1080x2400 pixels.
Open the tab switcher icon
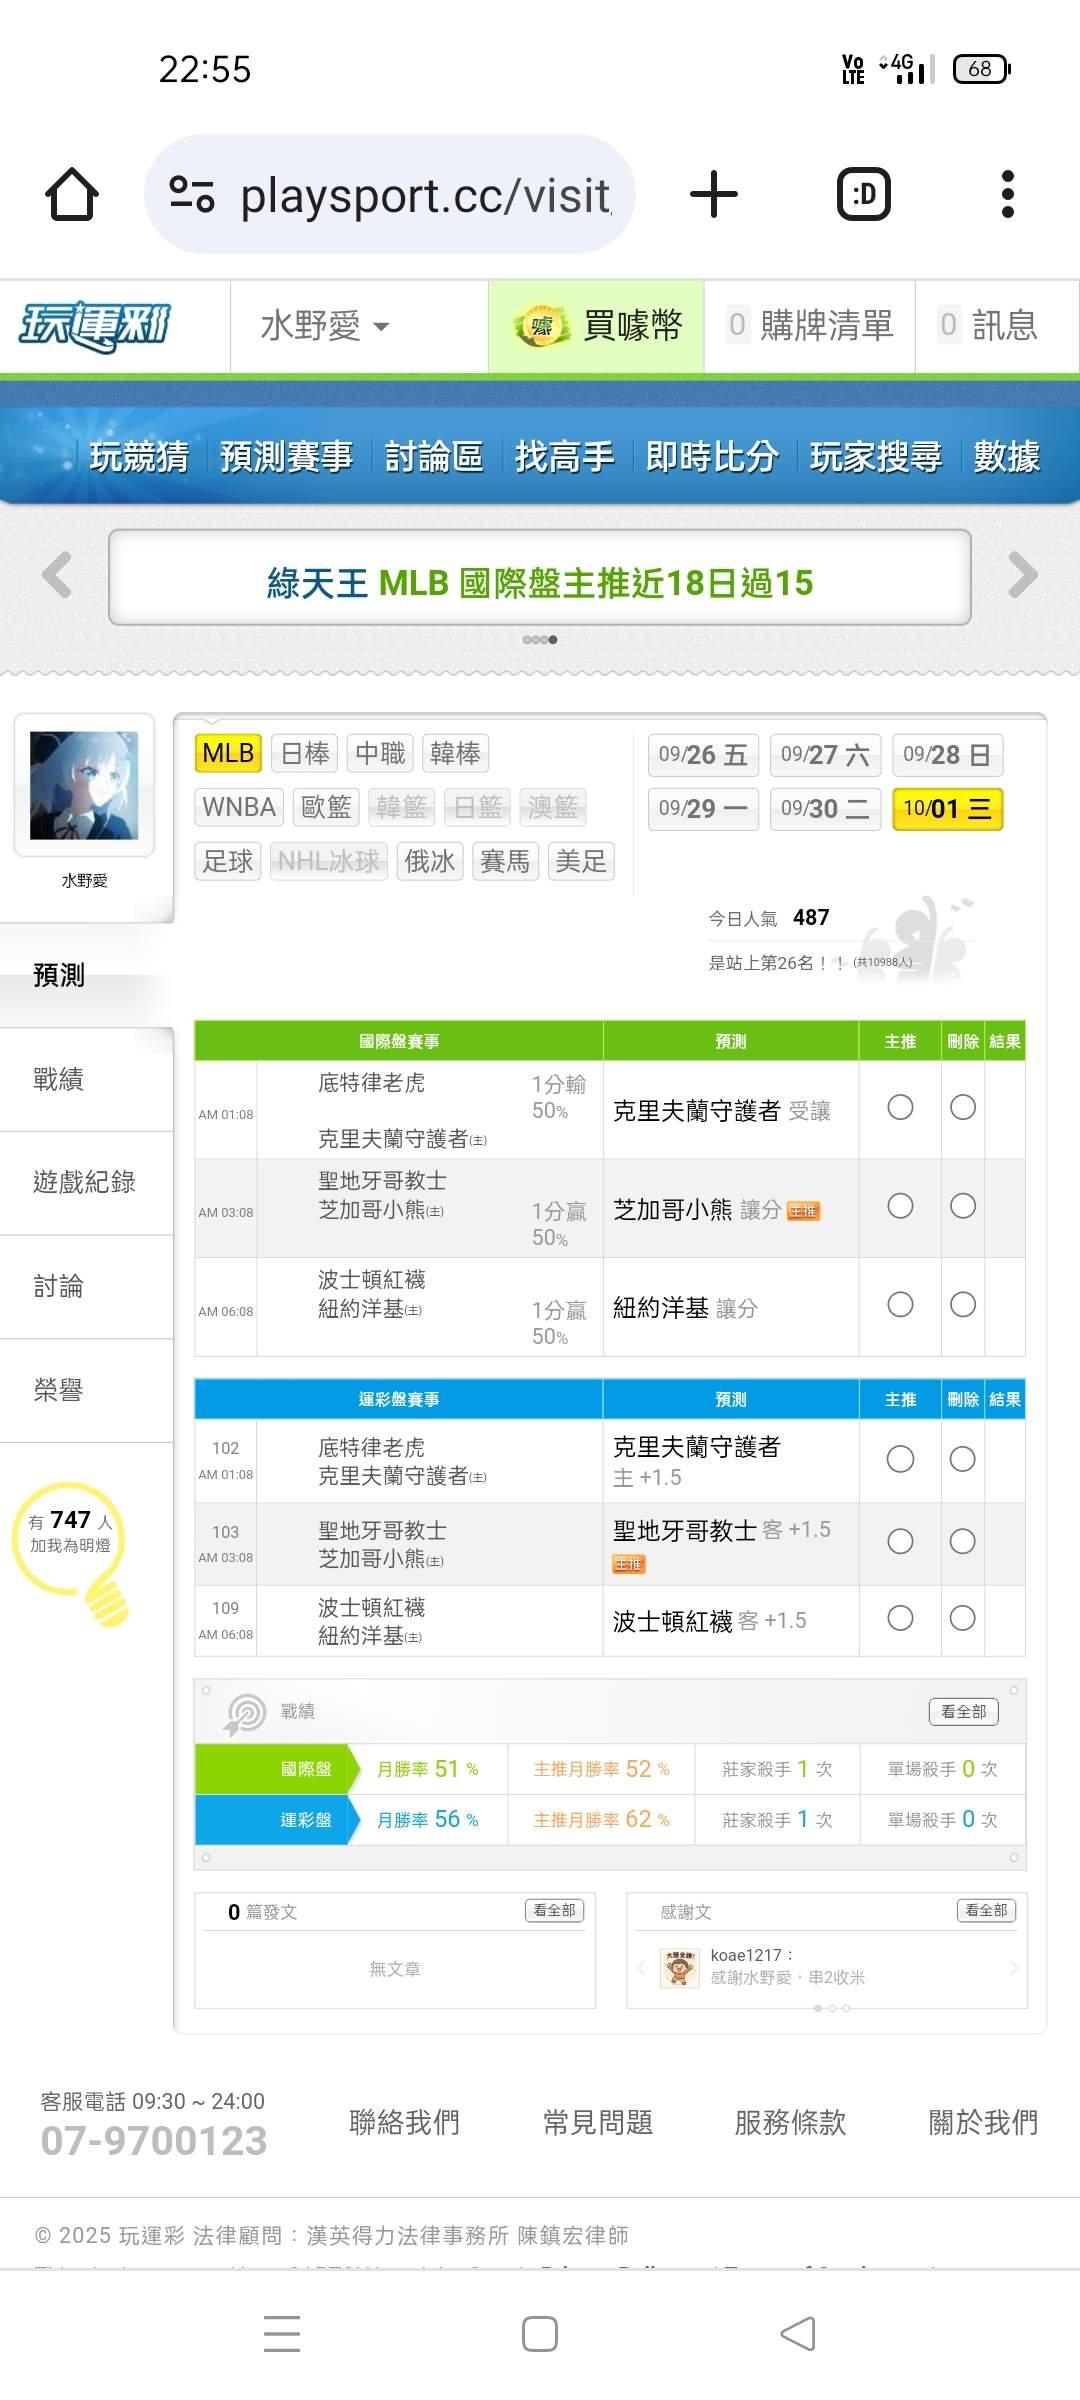click(x=863, y=194)
